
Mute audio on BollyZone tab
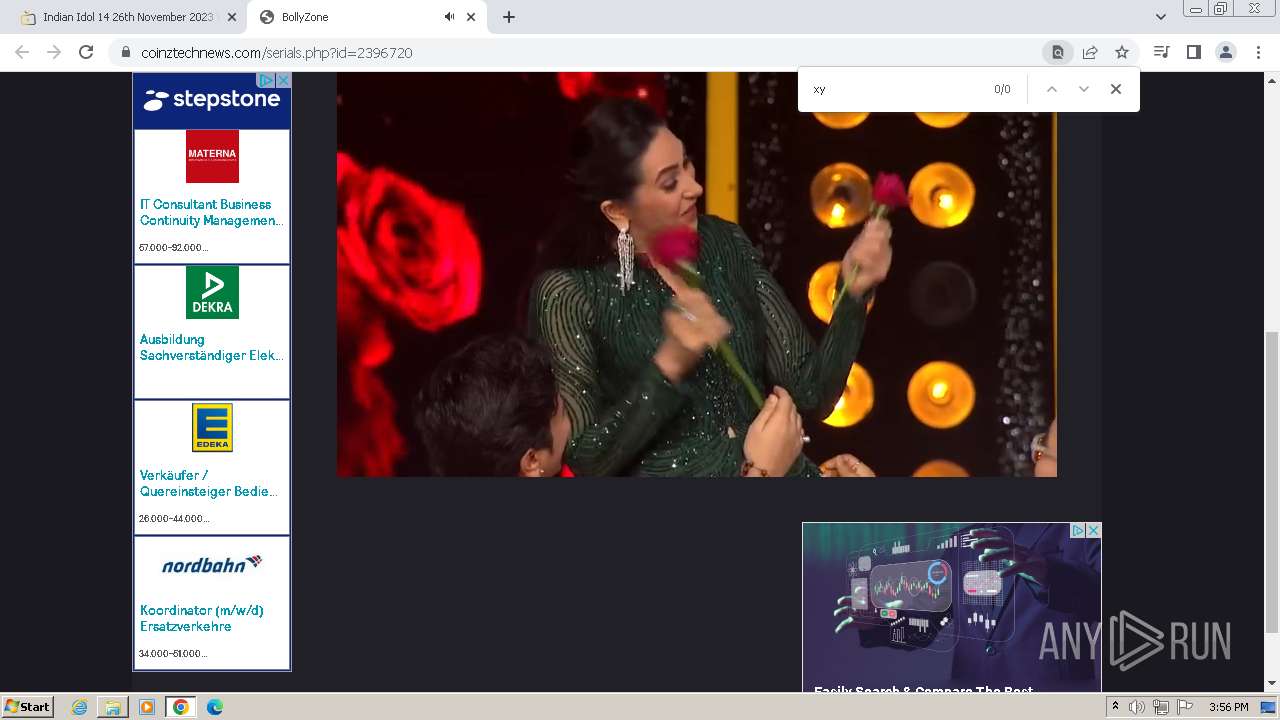[449, 17]
